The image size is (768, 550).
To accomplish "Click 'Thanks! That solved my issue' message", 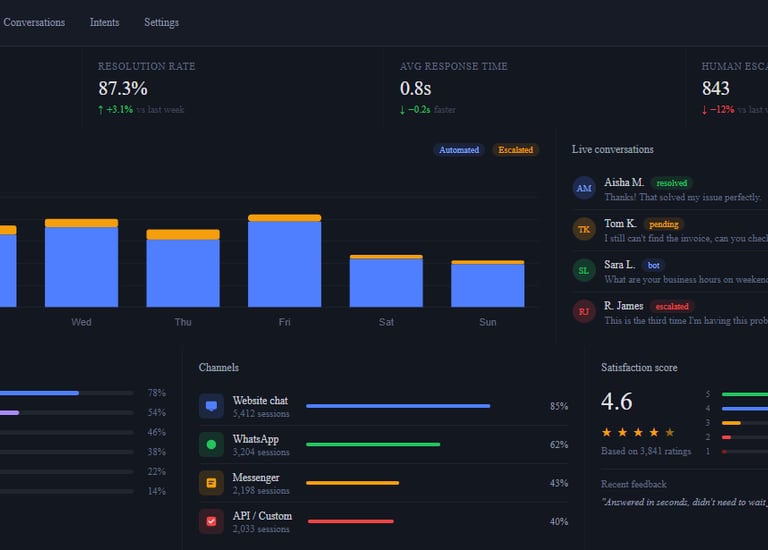I will 683,197.
